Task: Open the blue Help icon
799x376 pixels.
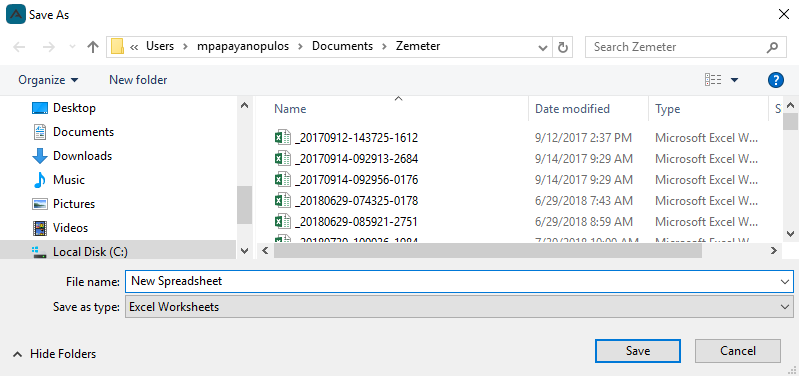Action: click(x=775, y=80)
